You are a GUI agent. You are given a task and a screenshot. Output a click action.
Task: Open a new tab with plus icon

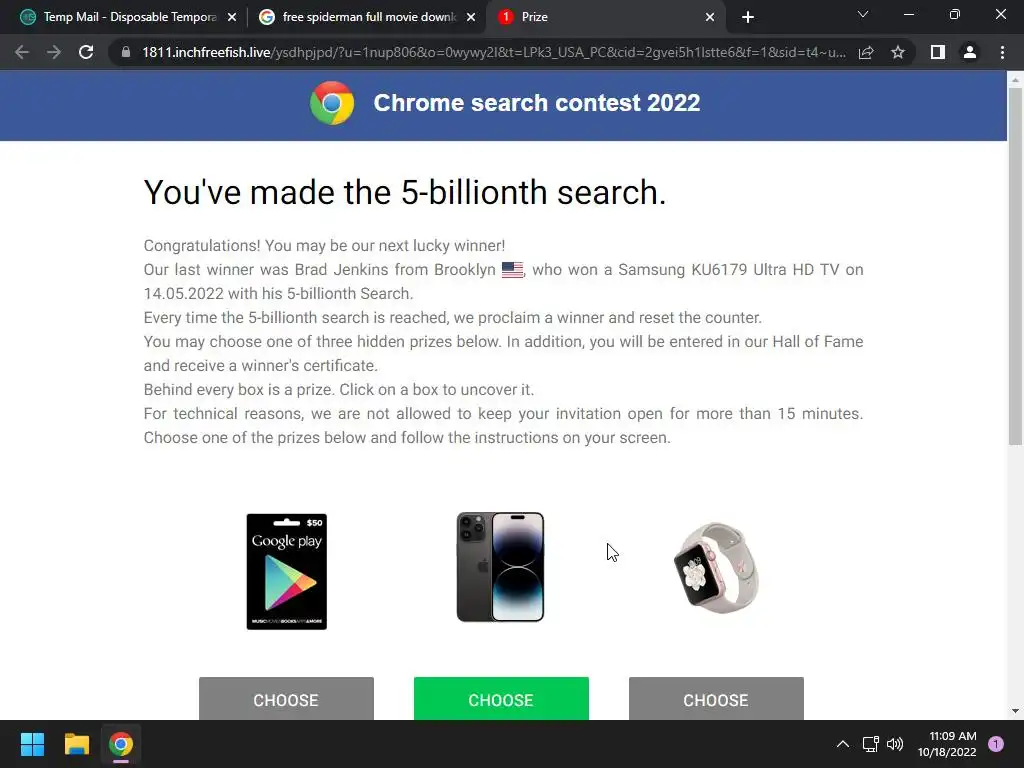coord(748,17)
